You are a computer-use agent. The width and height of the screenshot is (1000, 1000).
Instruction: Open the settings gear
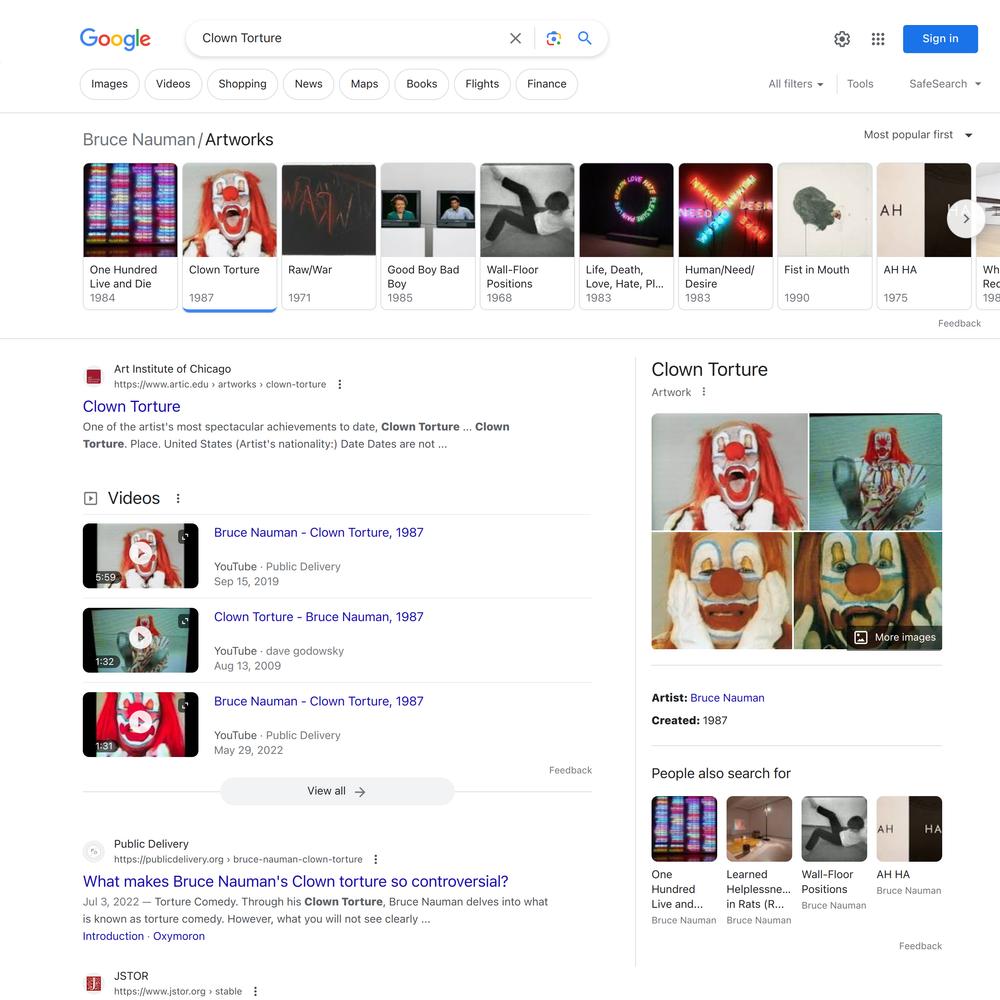tap(842, 39)
